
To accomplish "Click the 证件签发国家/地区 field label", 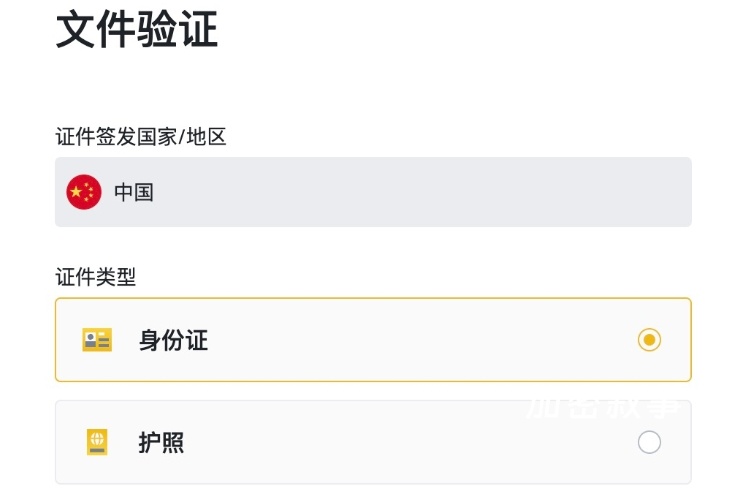I will (x=141, y=136).
